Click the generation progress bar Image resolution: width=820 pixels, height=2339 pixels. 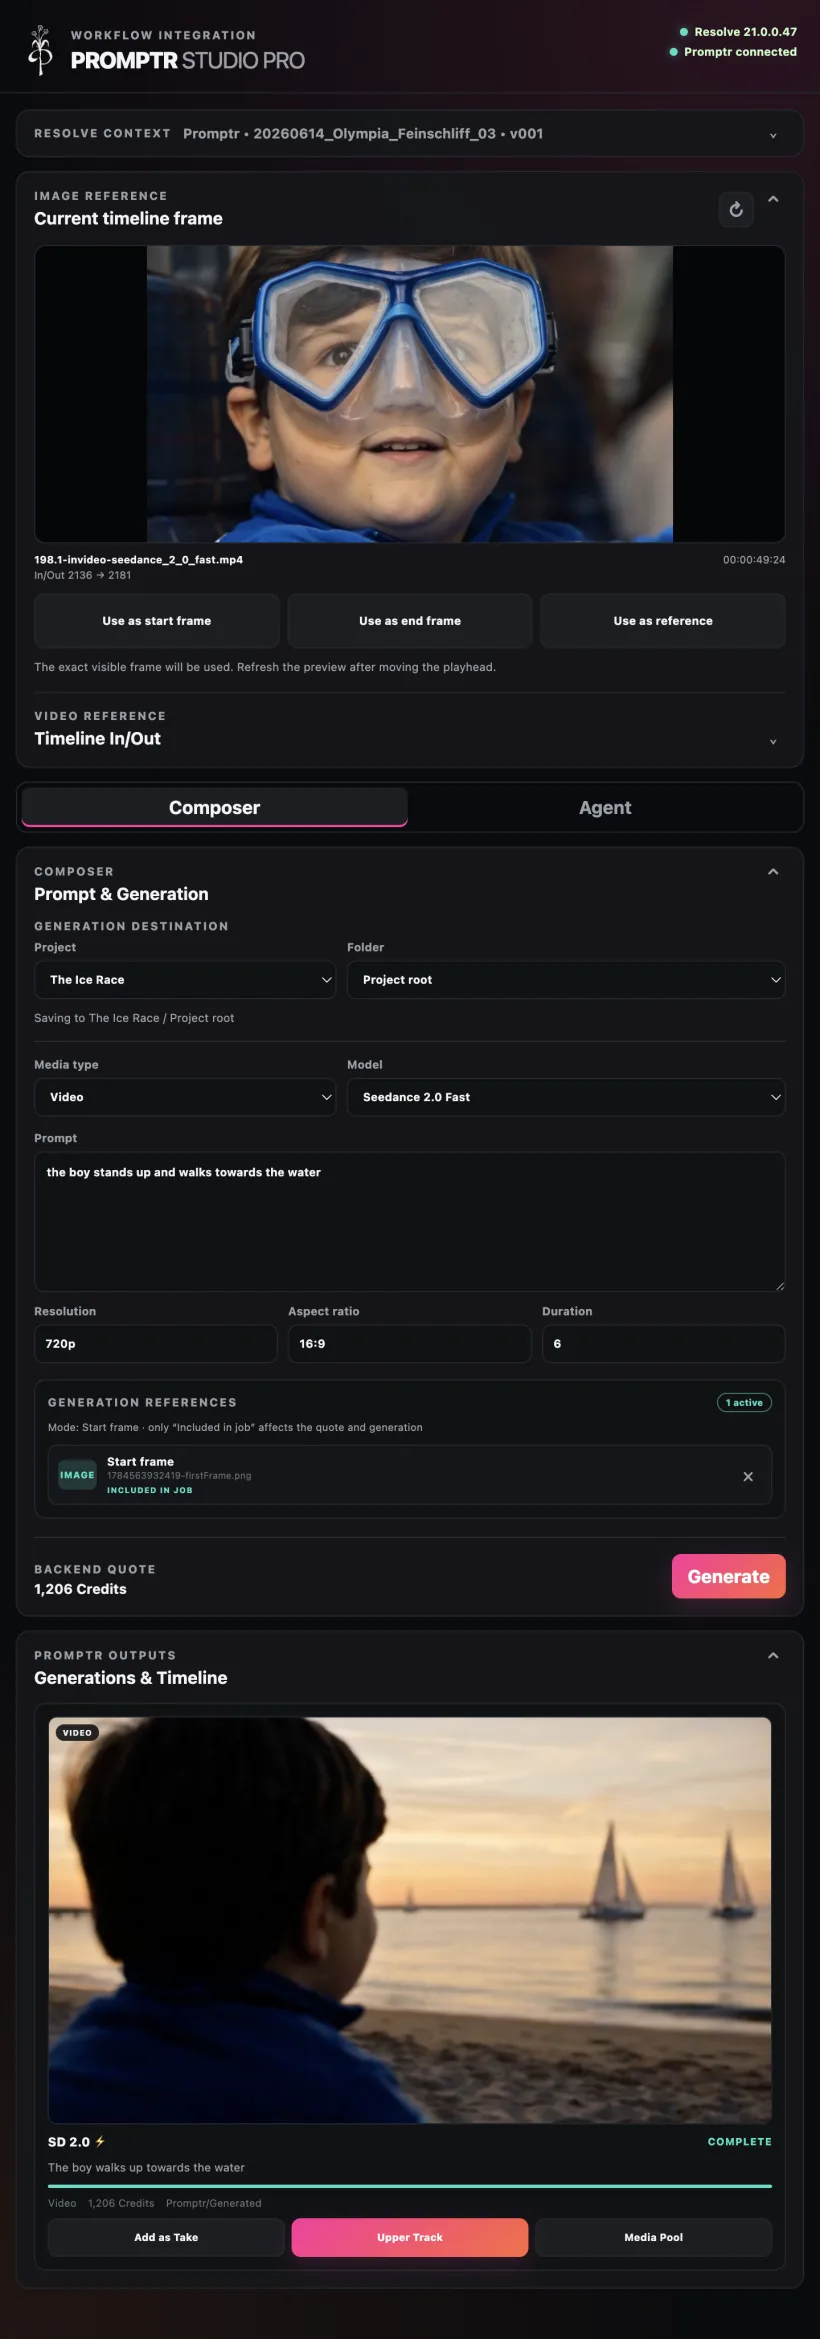pos(410,2186)
